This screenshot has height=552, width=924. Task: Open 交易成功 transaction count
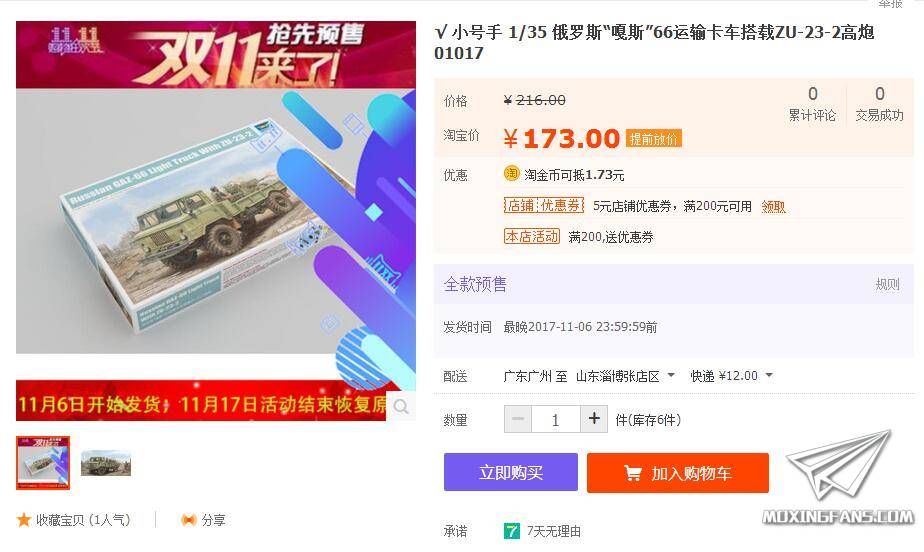pos(880,104)
